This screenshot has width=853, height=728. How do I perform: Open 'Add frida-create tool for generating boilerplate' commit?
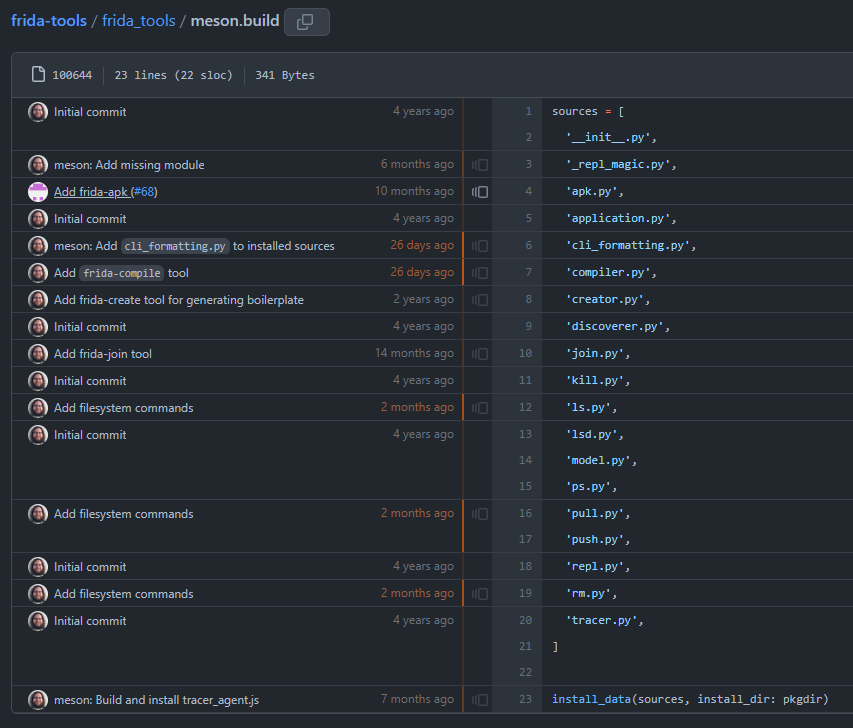(x=178, y=300)
